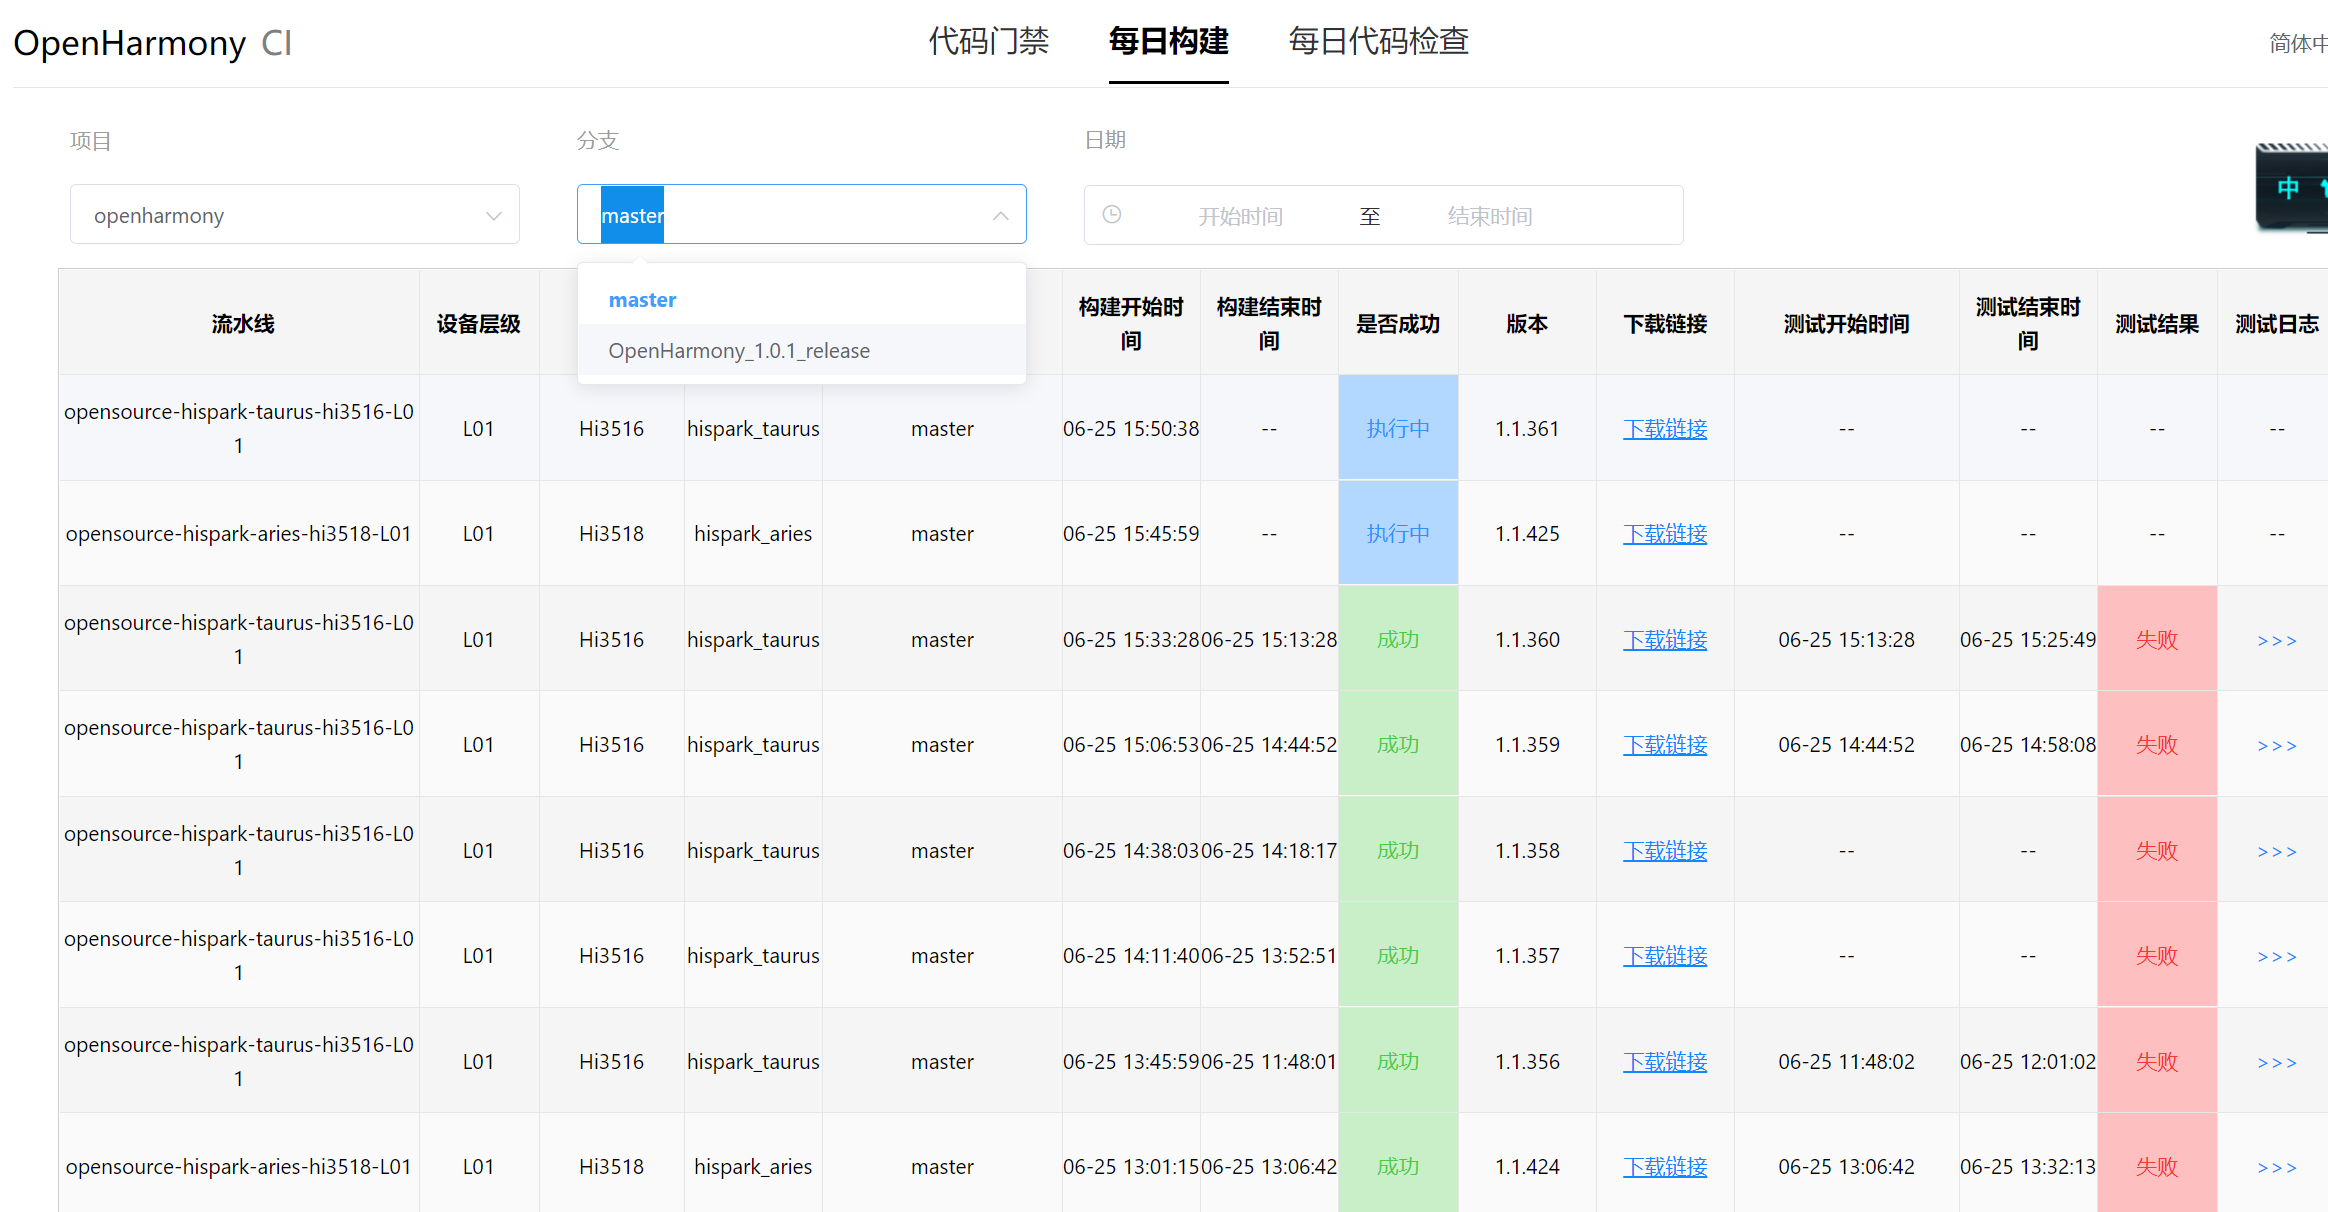Click 下载链接 for version 1.1.425

click(1664, 534)
